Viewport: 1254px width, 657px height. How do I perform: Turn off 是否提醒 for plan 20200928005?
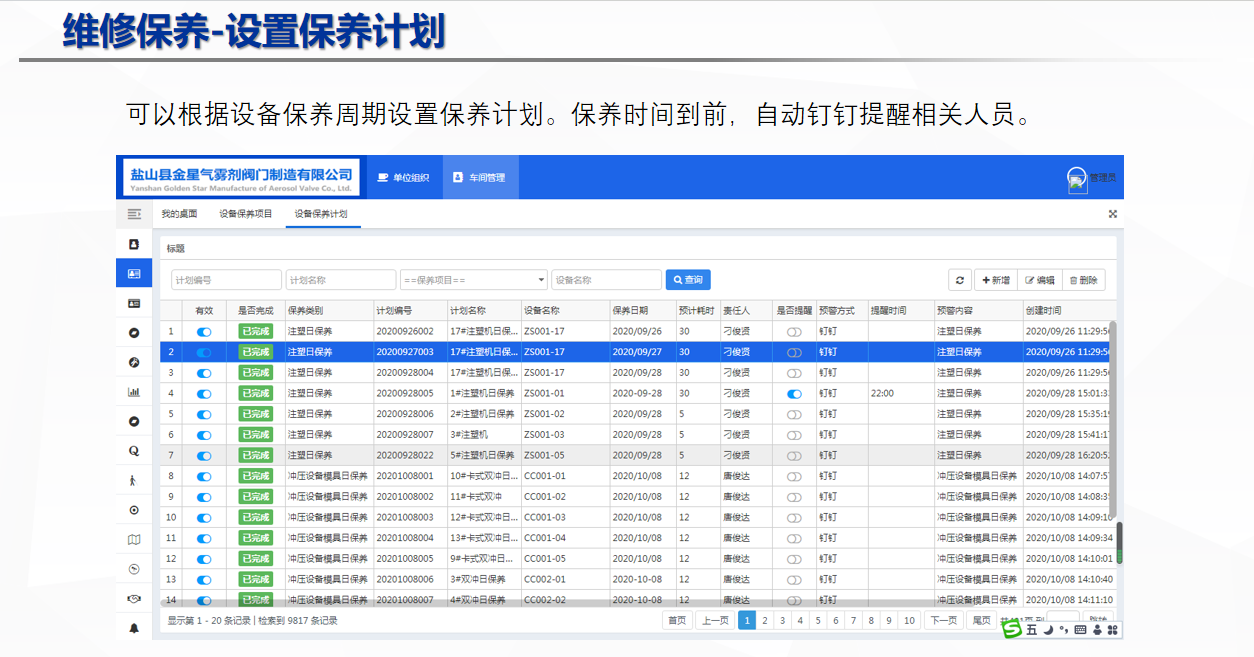794,394
